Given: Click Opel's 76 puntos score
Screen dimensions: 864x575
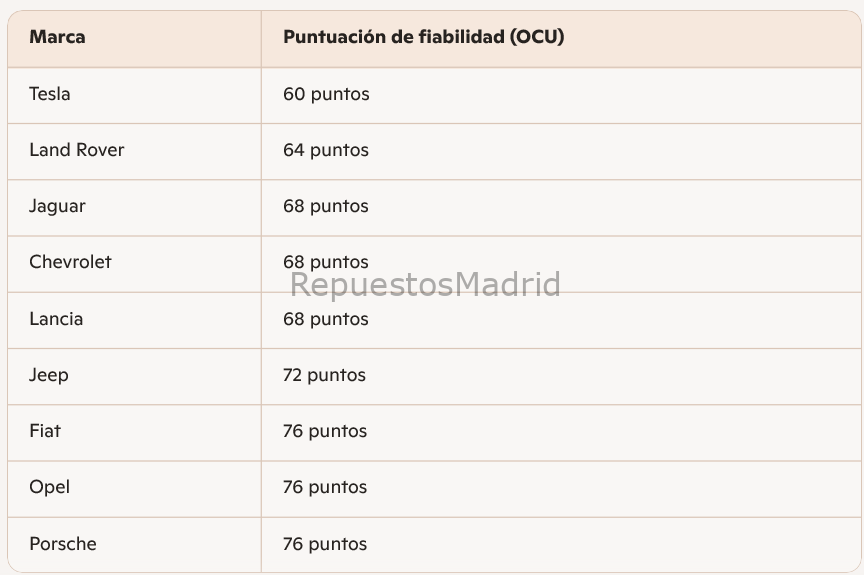Looking at the screenshot, I should coord(325,488).
